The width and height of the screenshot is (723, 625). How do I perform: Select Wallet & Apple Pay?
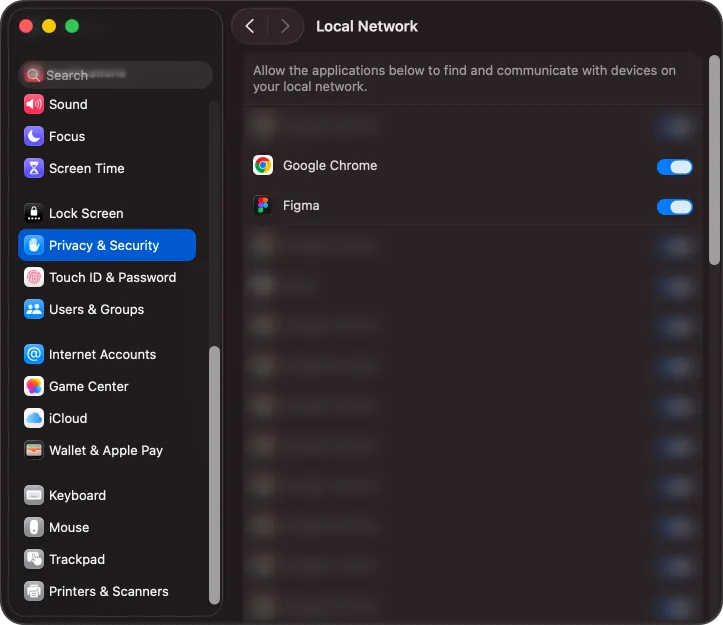pos(107,450)
